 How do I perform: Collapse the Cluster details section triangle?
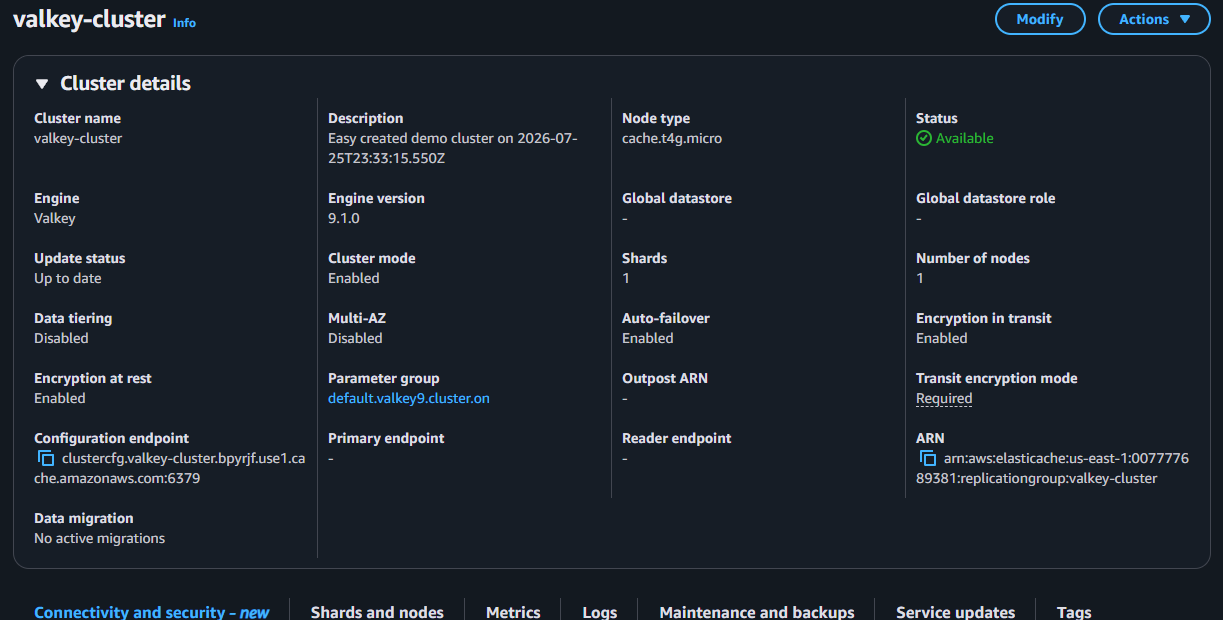click(42, 84)
